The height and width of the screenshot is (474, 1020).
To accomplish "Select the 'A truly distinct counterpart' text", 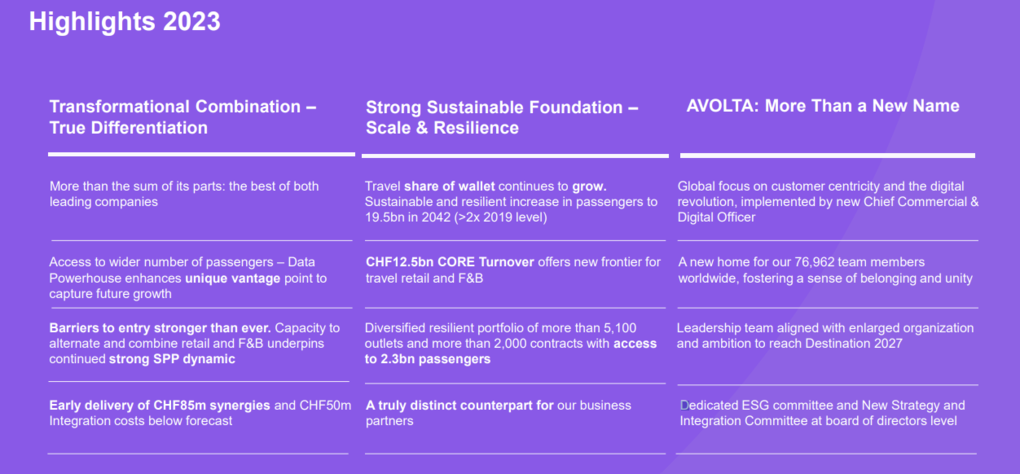I will 498,413.
